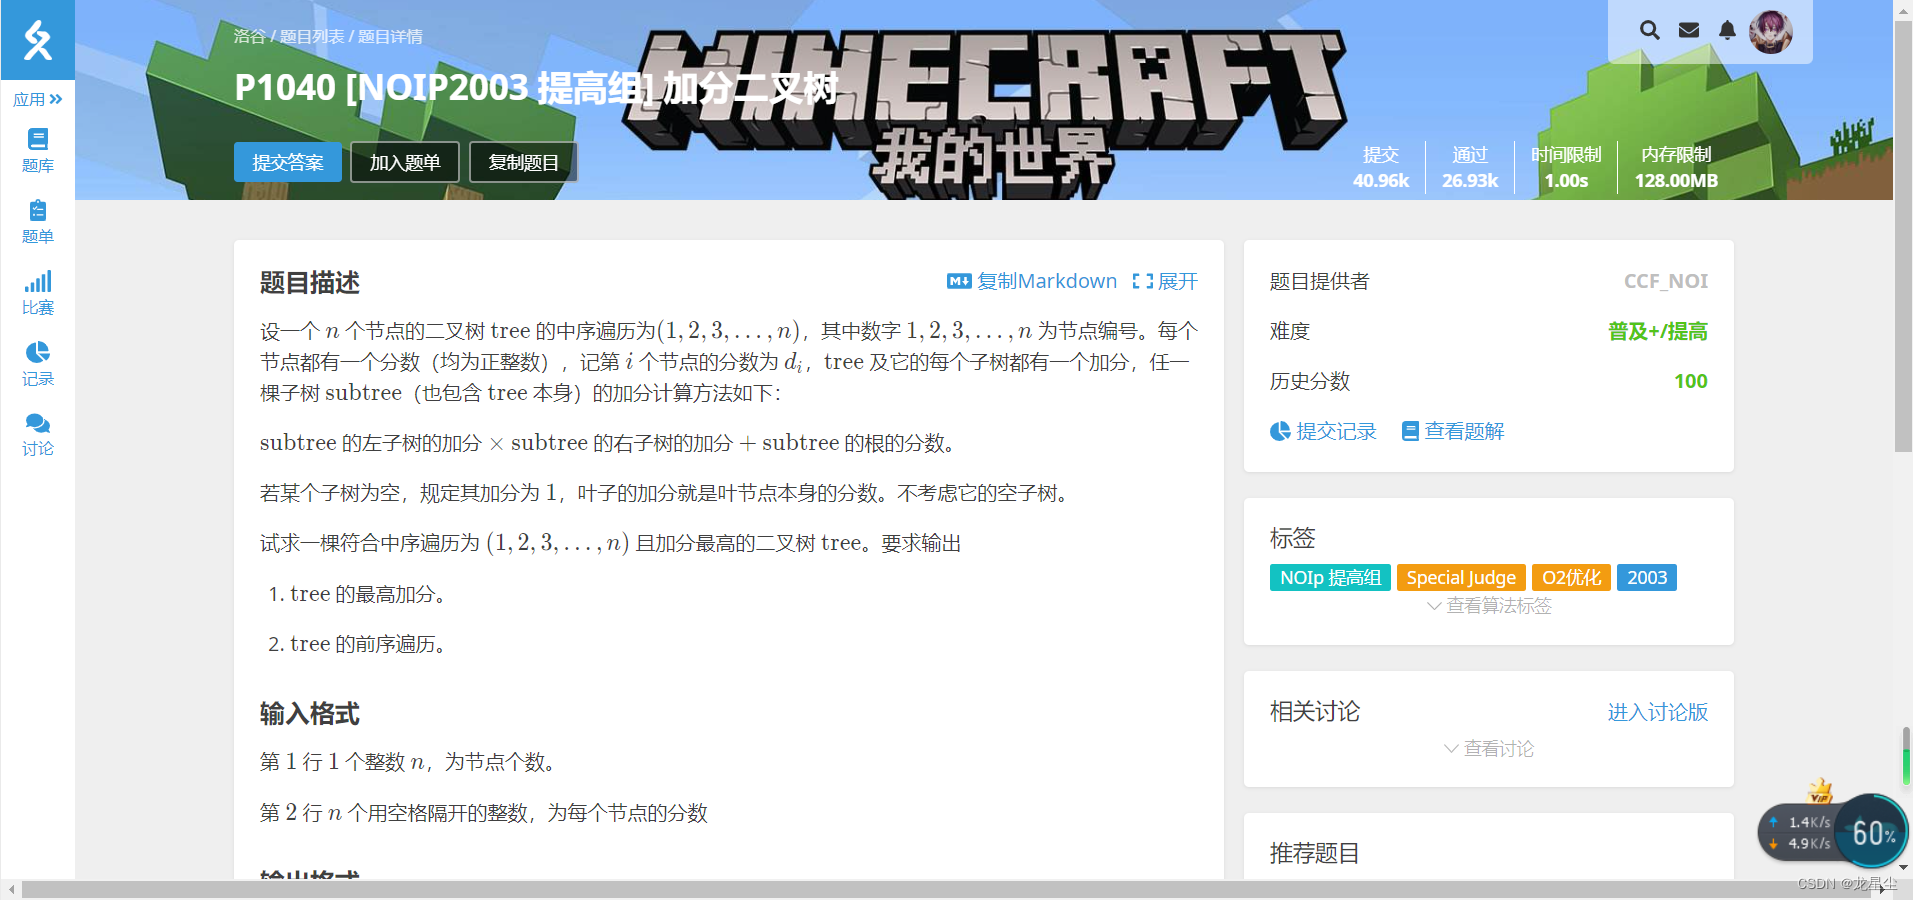Click the search magnifier icon
Screen dimensions: 1913x900
1650,30
